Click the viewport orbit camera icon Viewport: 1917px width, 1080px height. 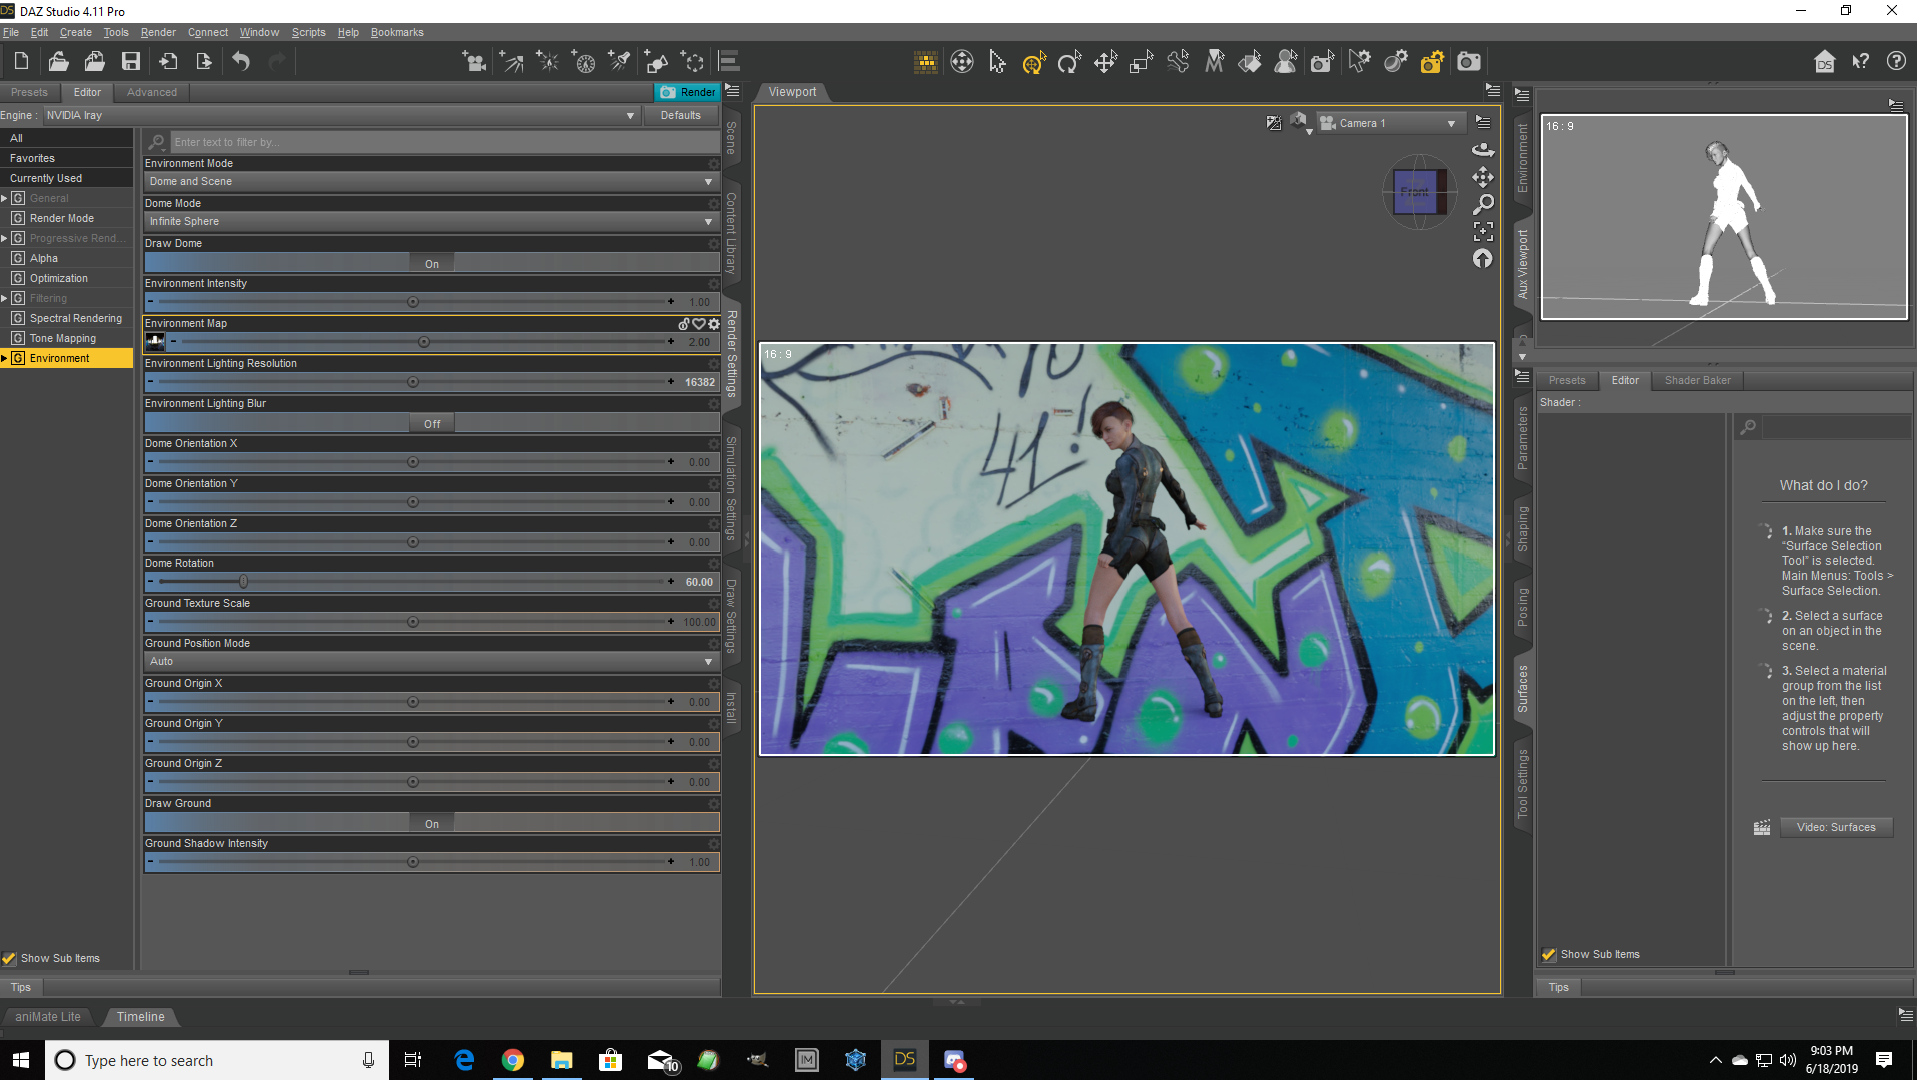(x=1483, y=150)
